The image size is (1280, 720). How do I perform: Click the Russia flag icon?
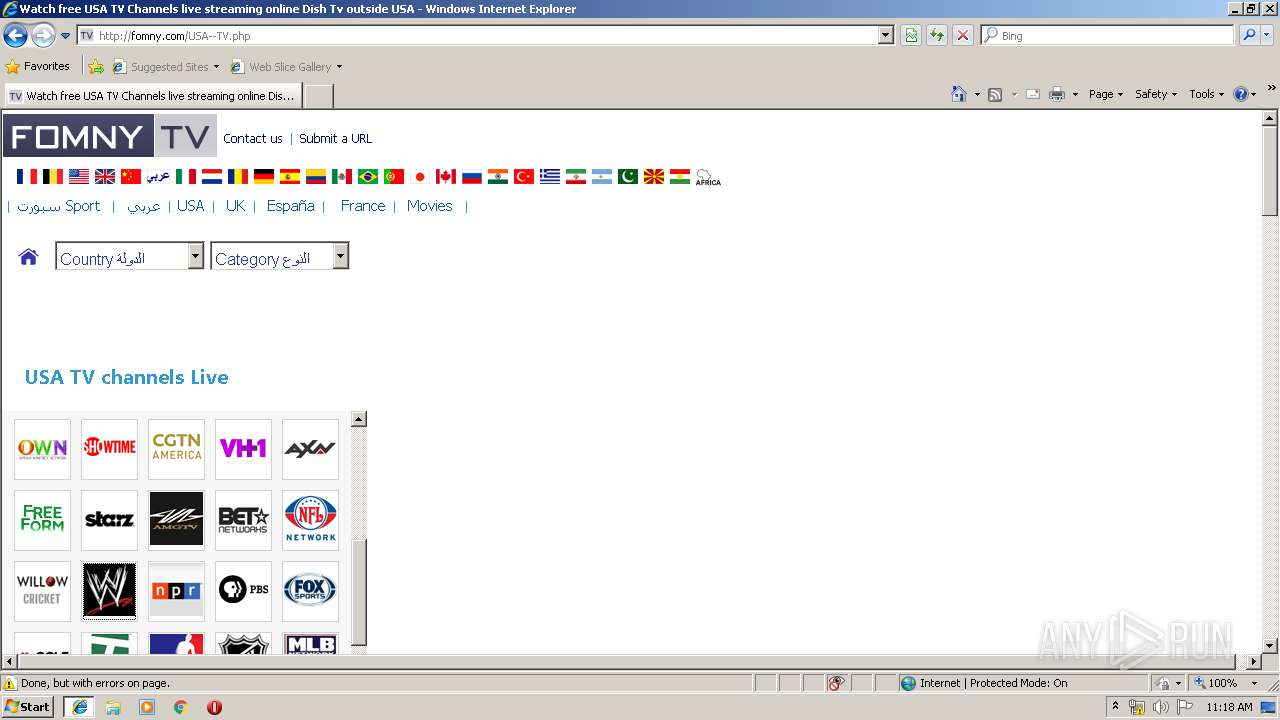coord(472,176)
